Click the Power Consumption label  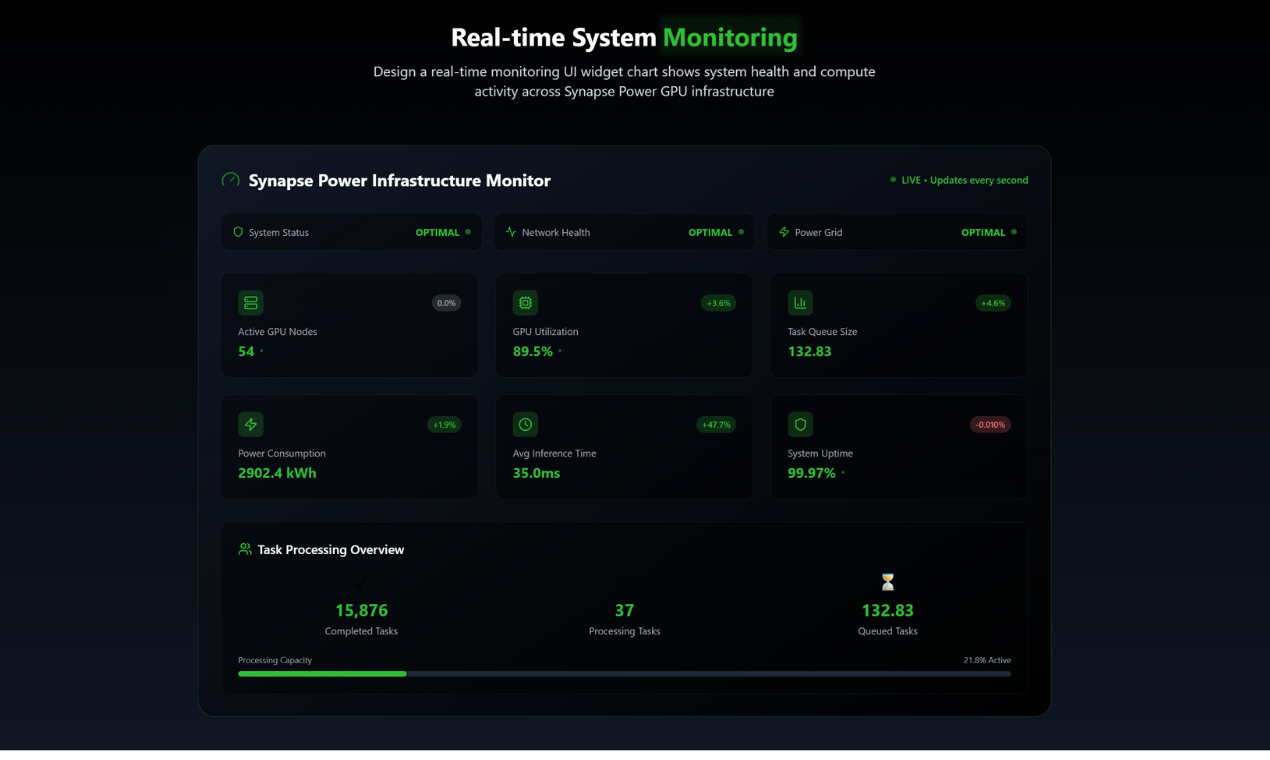coord(282,453)
